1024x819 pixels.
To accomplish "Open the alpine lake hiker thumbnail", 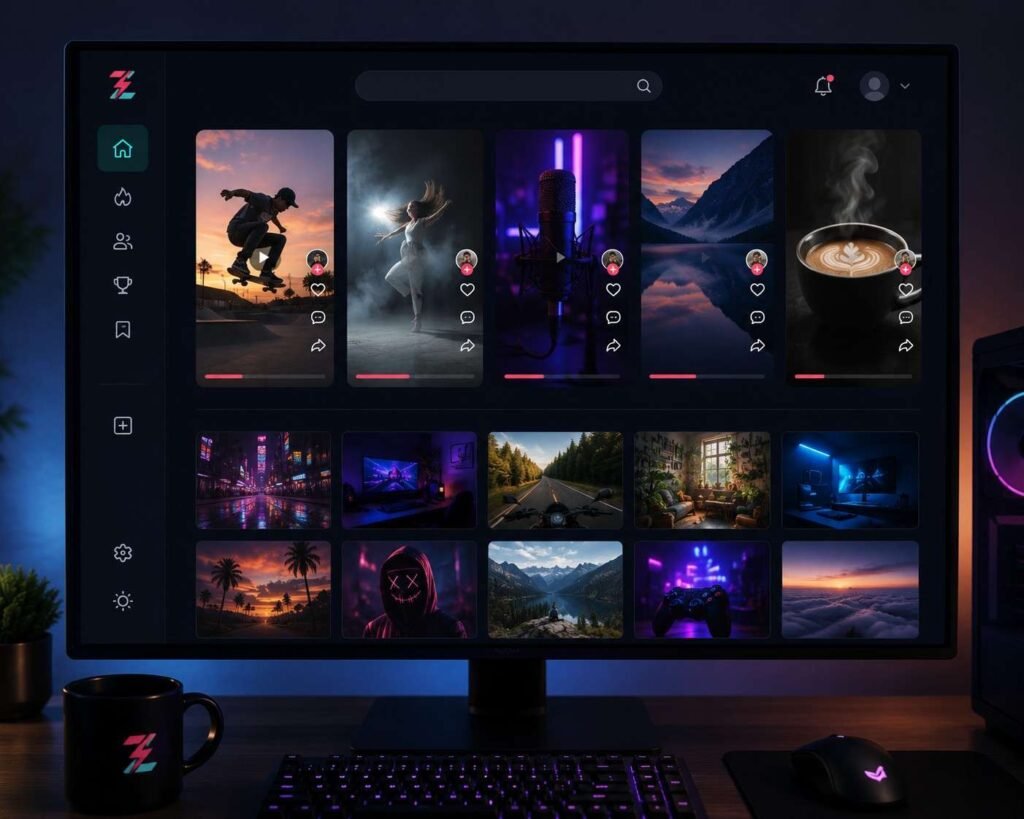I will (x=556, y=590).
